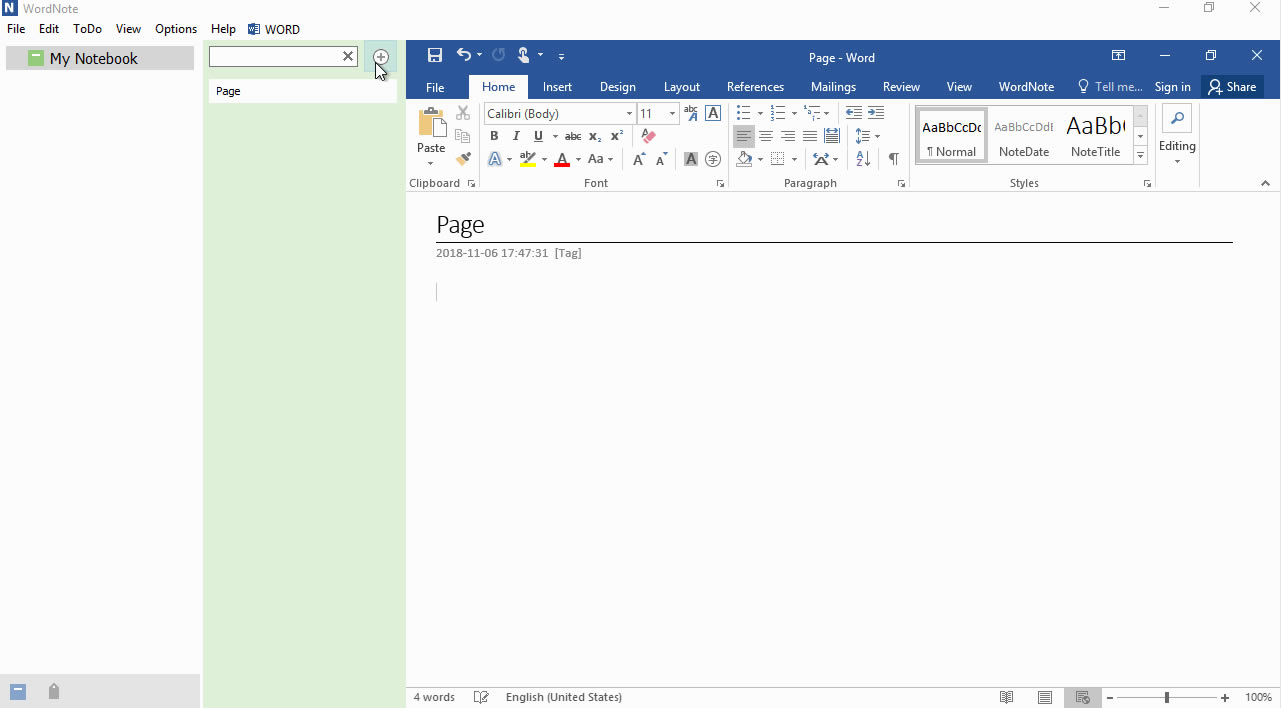
Task: Click the Center align icon
Action: coord(766,136)
